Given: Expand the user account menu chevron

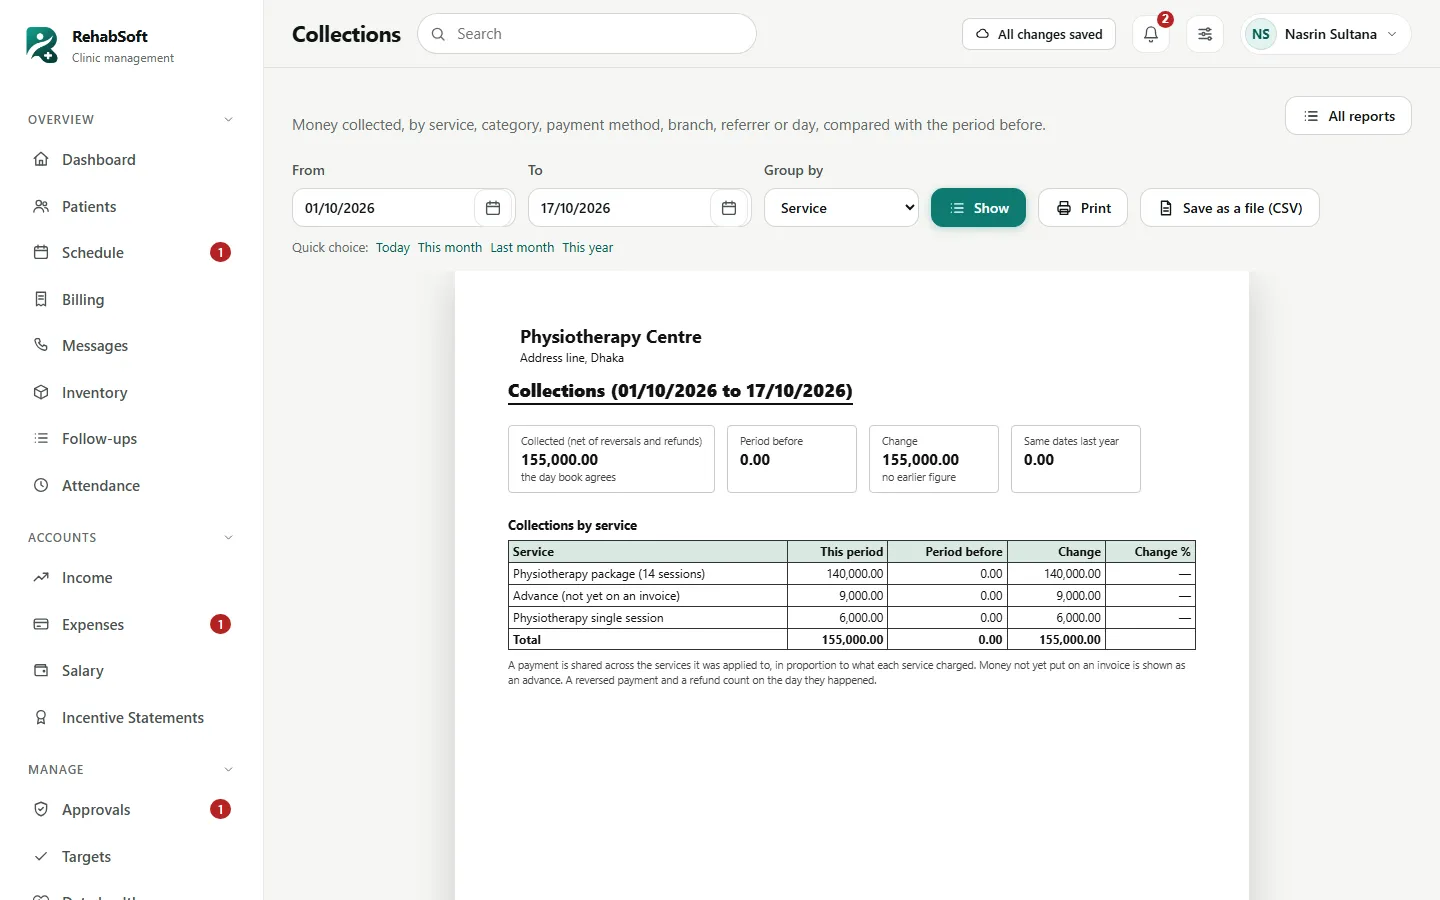Looking at the screenshot, I should [1392, 34].
